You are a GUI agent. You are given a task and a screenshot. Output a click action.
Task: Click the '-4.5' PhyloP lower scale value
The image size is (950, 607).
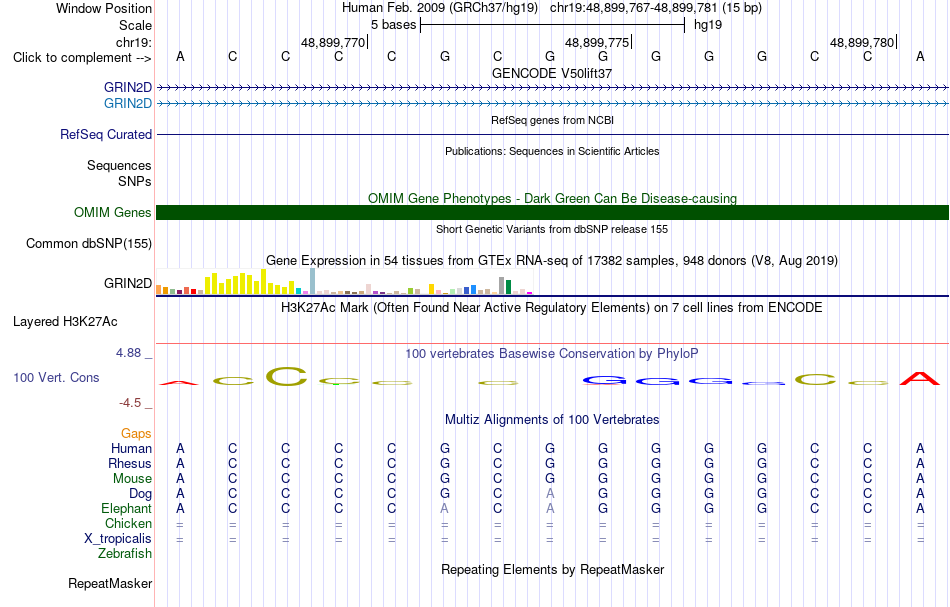point(129,403)
